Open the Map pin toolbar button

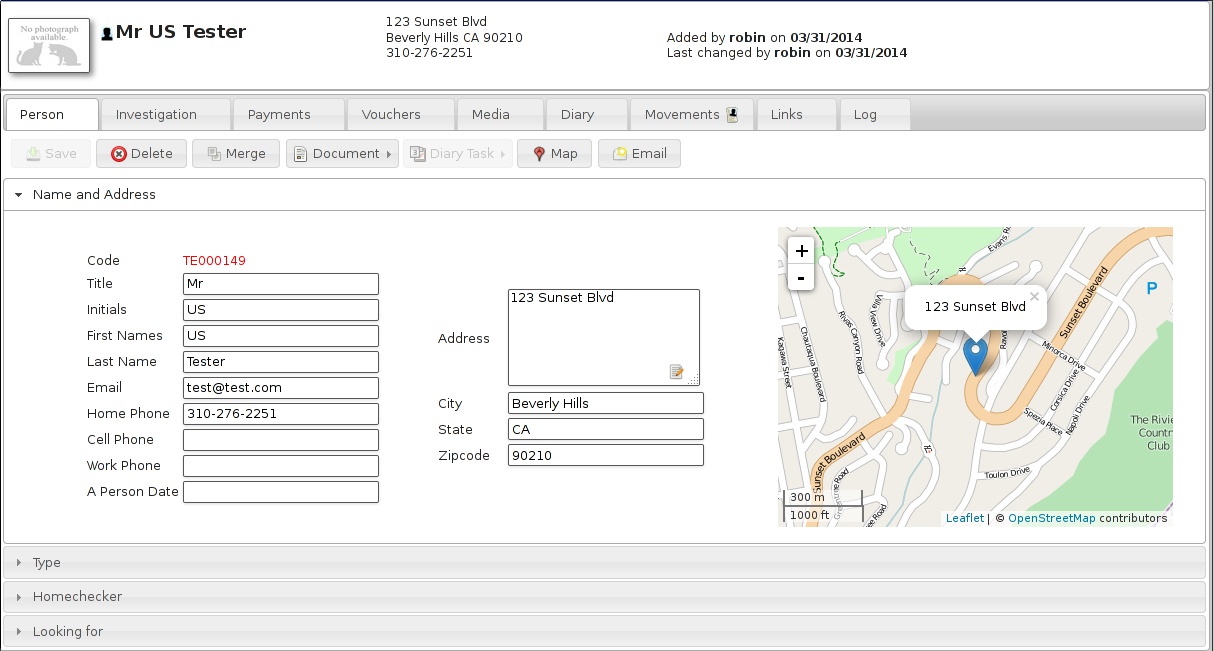pyautogui.click(x=554, y=154)
